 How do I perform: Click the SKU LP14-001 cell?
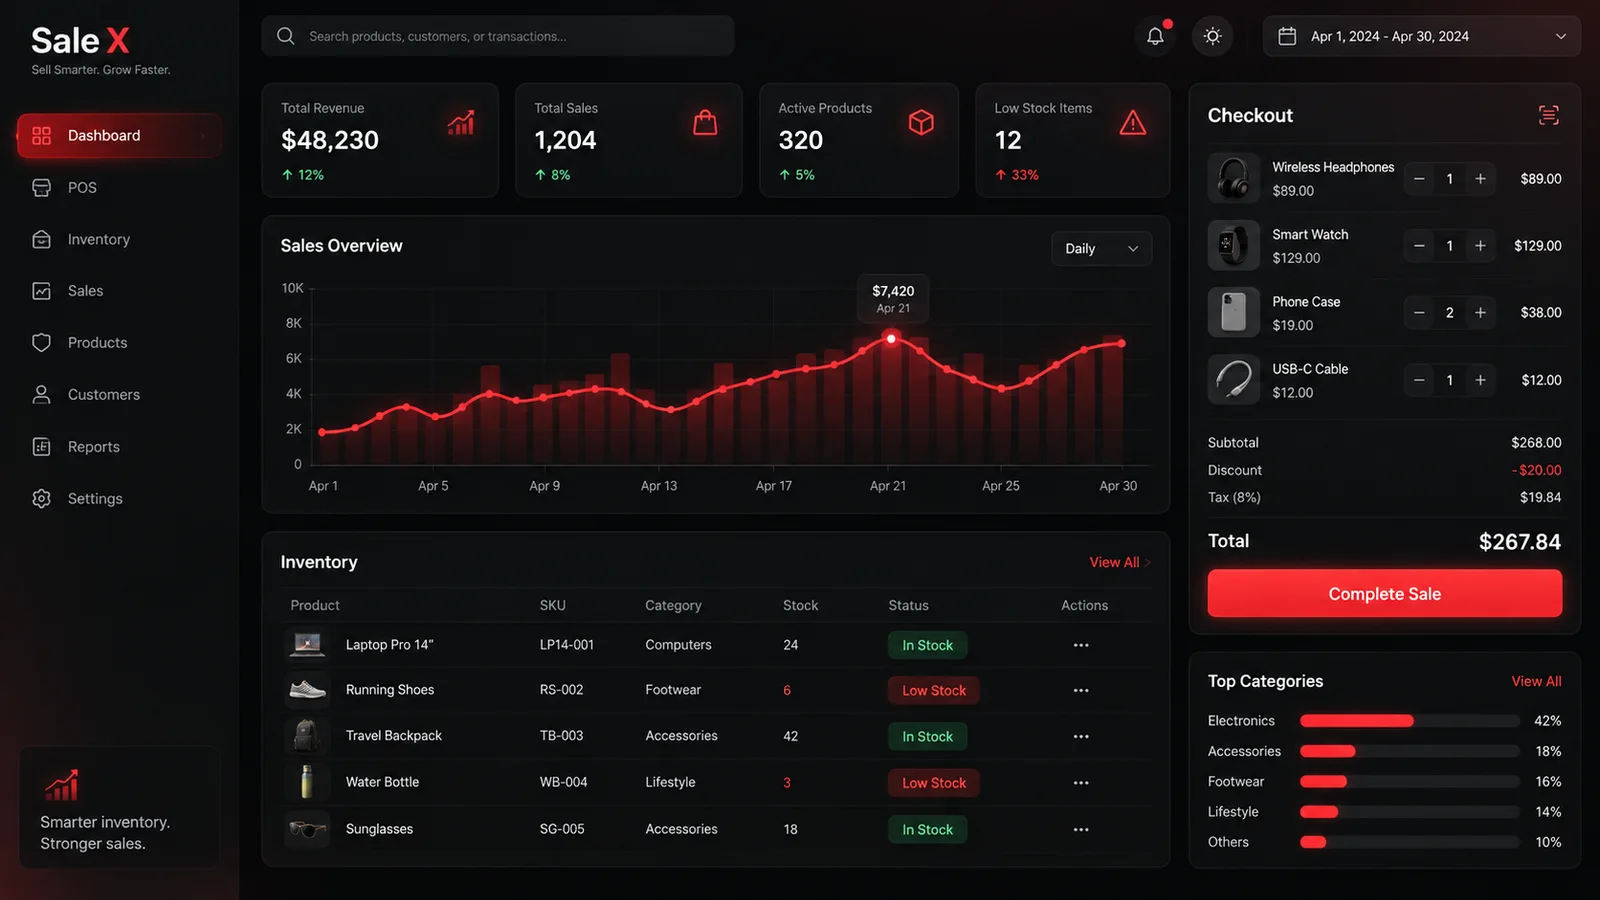pos(567,645)
